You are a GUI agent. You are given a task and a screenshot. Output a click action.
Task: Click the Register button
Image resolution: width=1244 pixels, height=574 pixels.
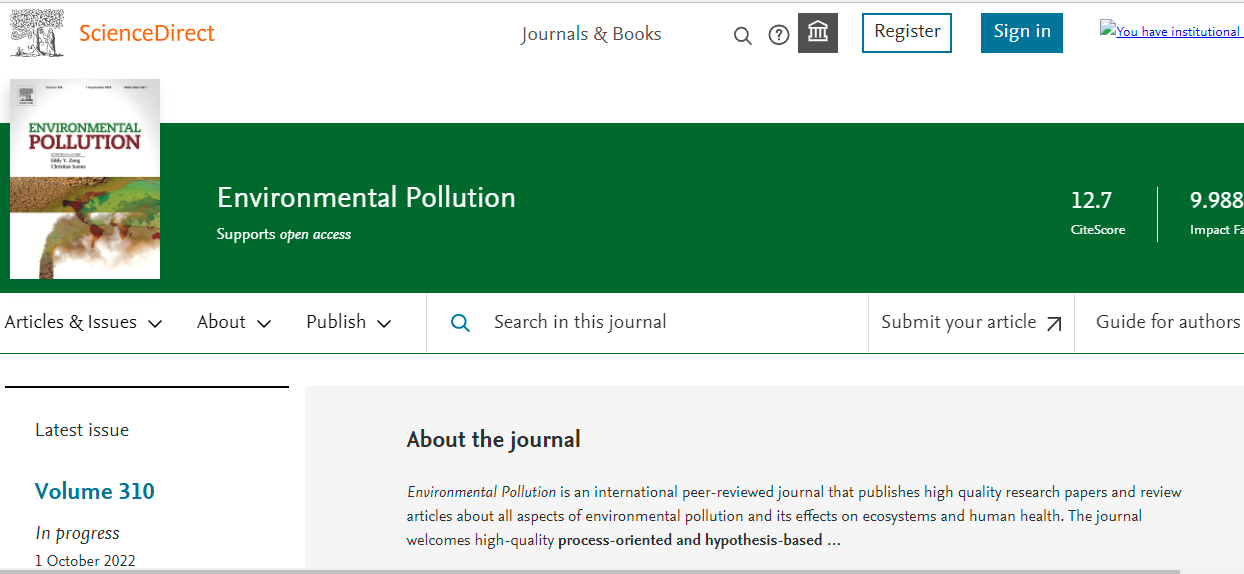click(x=907, y=32)
